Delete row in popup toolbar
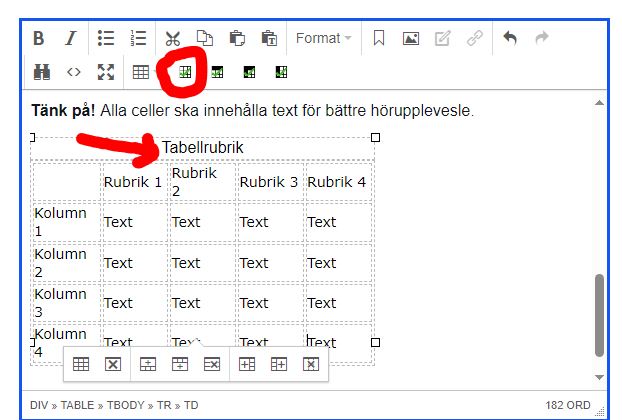 point(212,364)
